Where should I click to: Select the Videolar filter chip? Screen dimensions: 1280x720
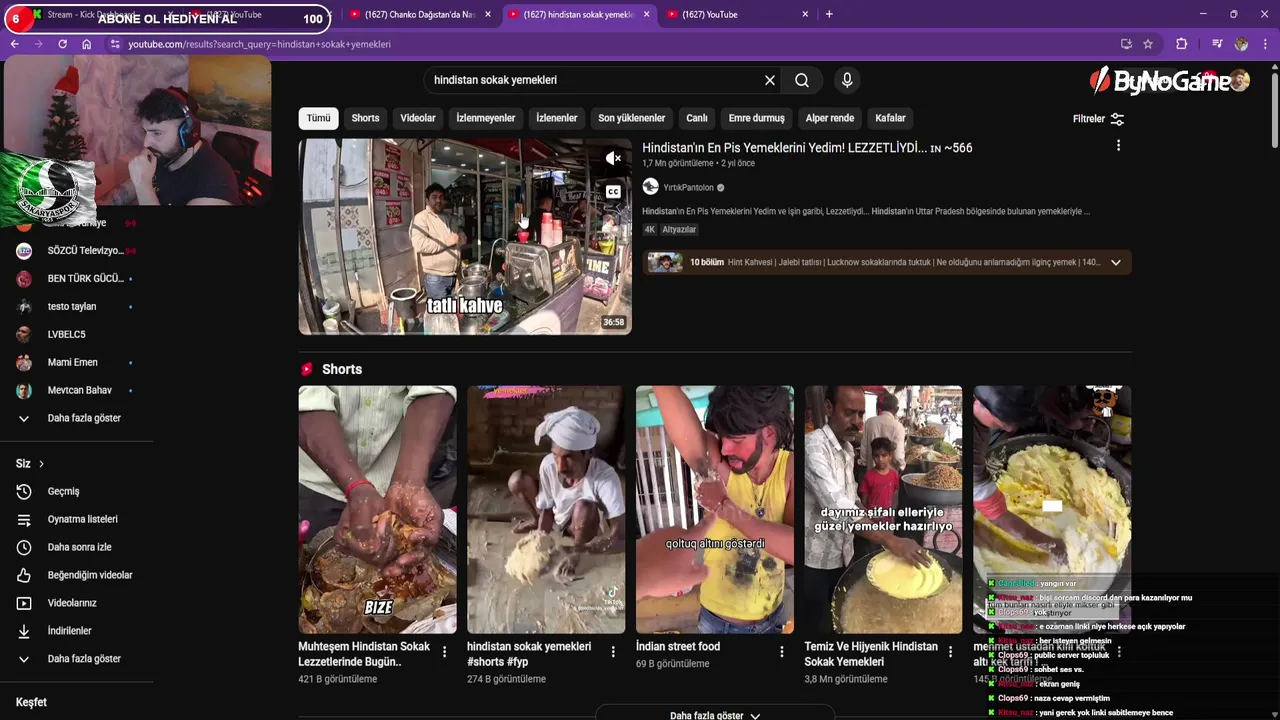[418, 118]
